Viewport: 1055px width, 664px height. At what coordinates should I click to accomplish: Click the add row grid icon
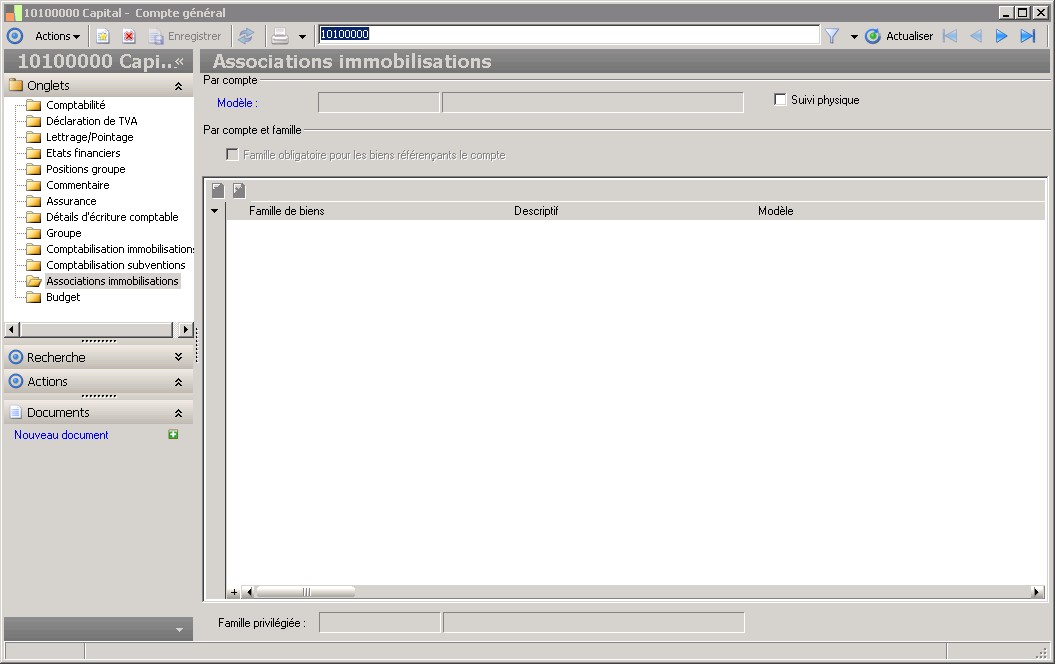click(217, 190)
